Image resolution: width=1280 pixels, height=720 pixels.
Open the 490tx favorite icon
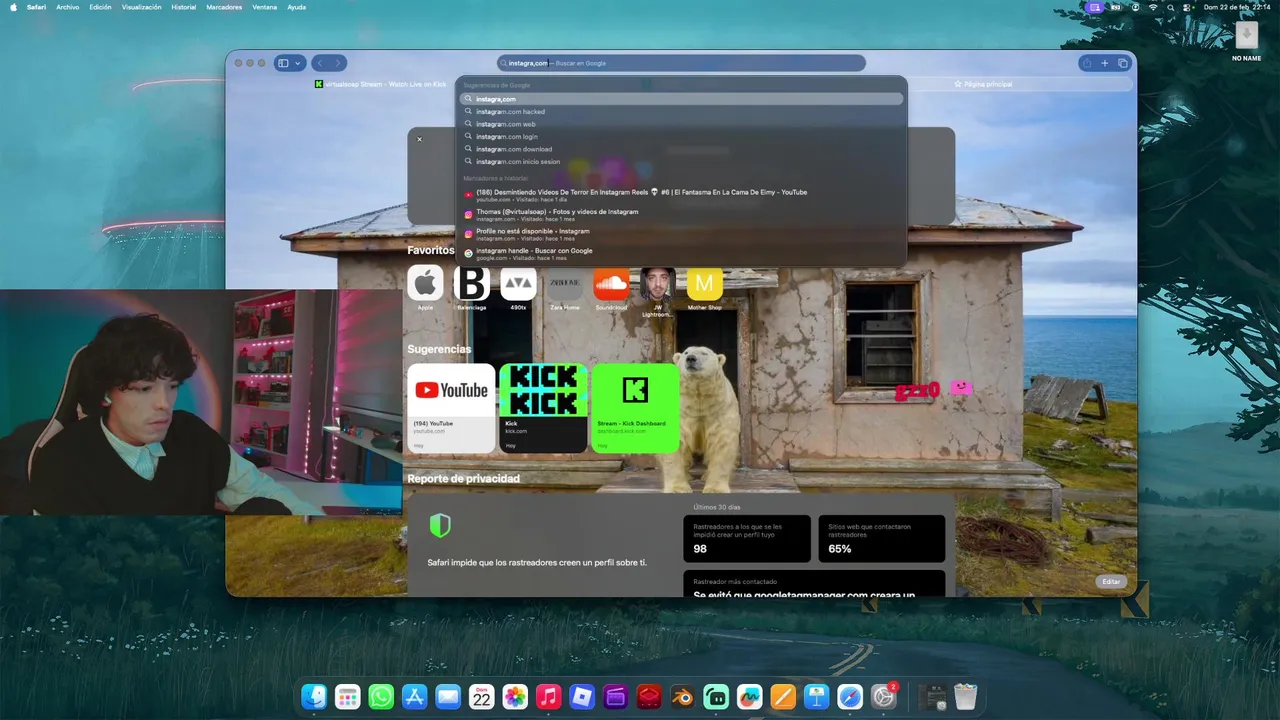pyautogui.click(x=518, y=284)
